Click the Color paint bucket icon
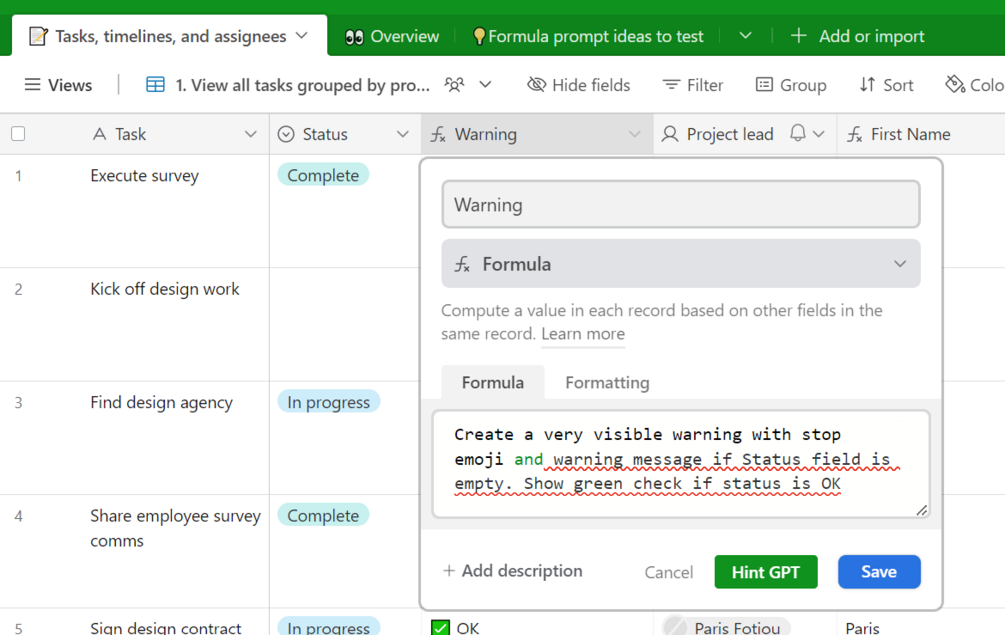 (955, 85)
